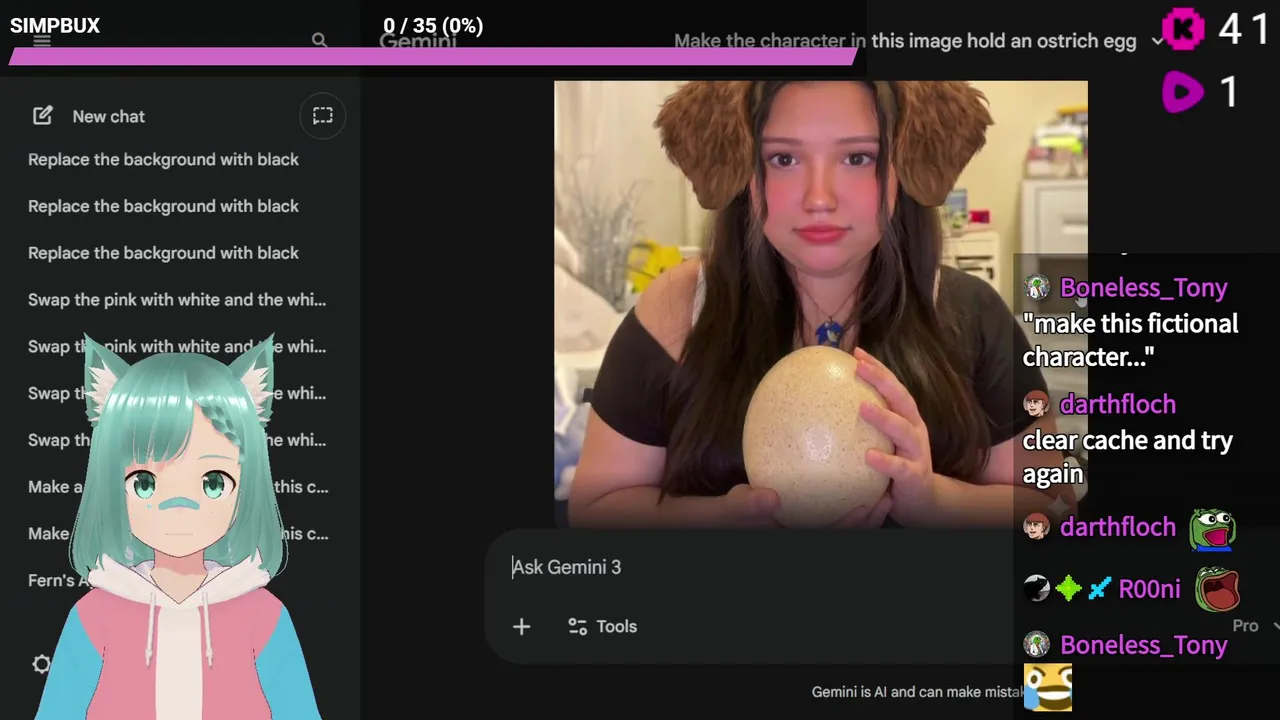Click the 'clear cache and try again' message
1280x720 pixels.
point(1127,457)
